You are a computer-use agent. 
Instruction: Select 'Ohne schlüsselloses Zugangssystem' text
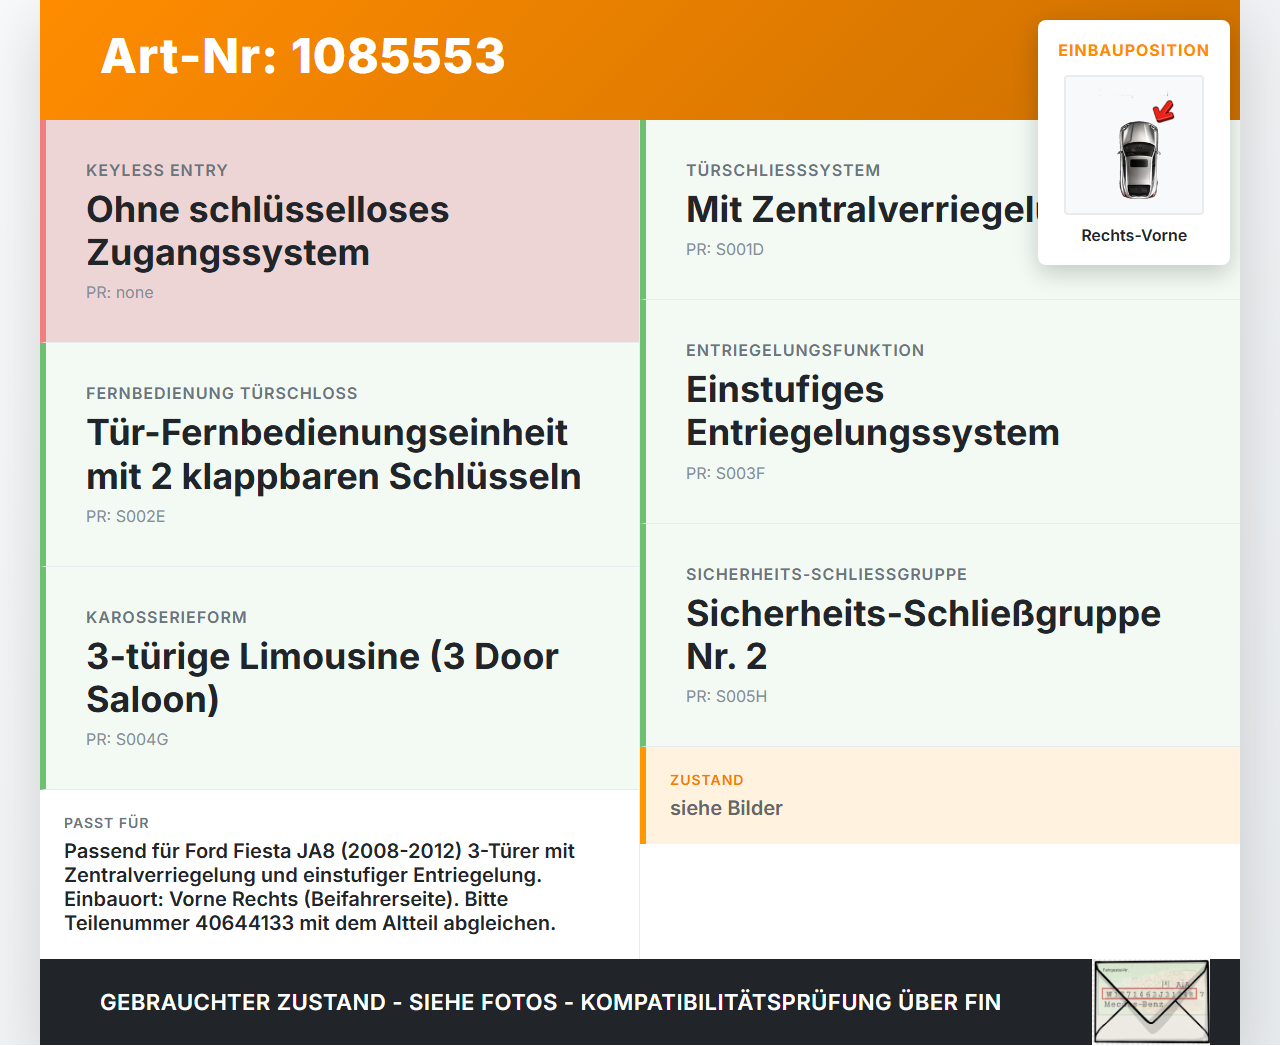coord(268,231)
